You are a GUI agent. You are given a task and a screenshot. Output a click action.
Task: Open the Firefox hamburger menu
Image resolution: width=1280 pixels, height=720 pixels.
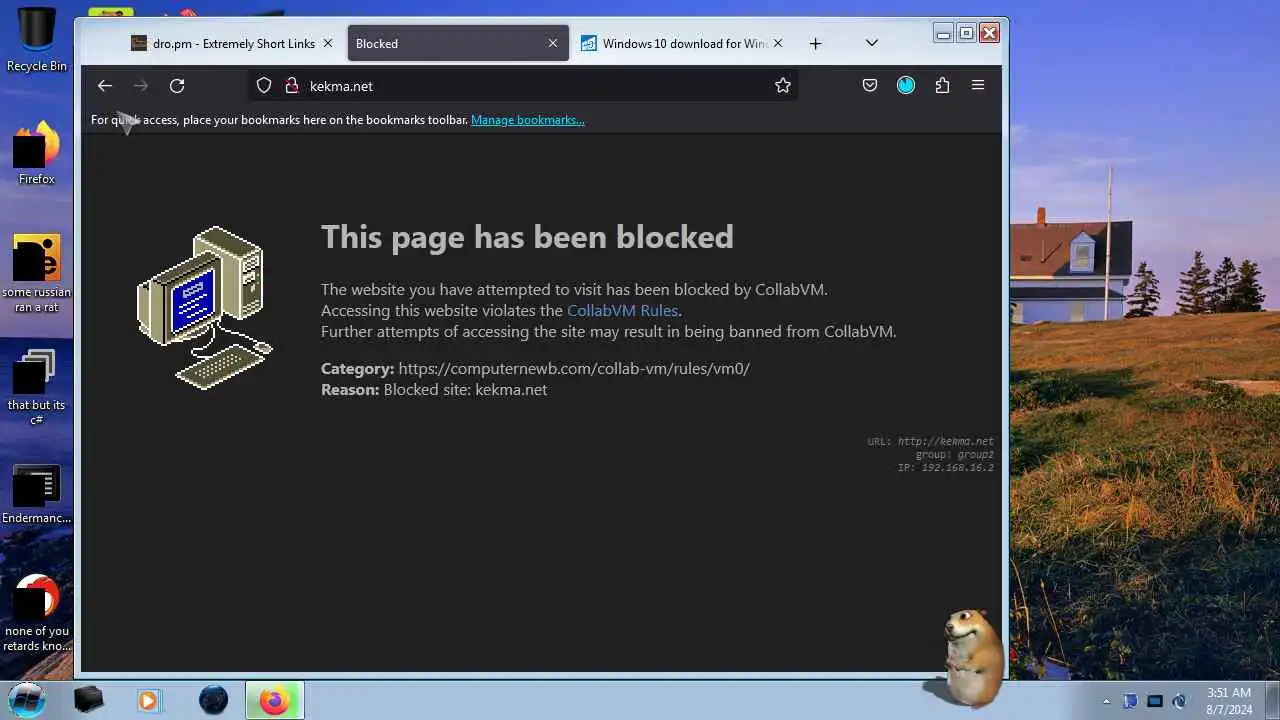pyautogui.click(x=978, y=86)
